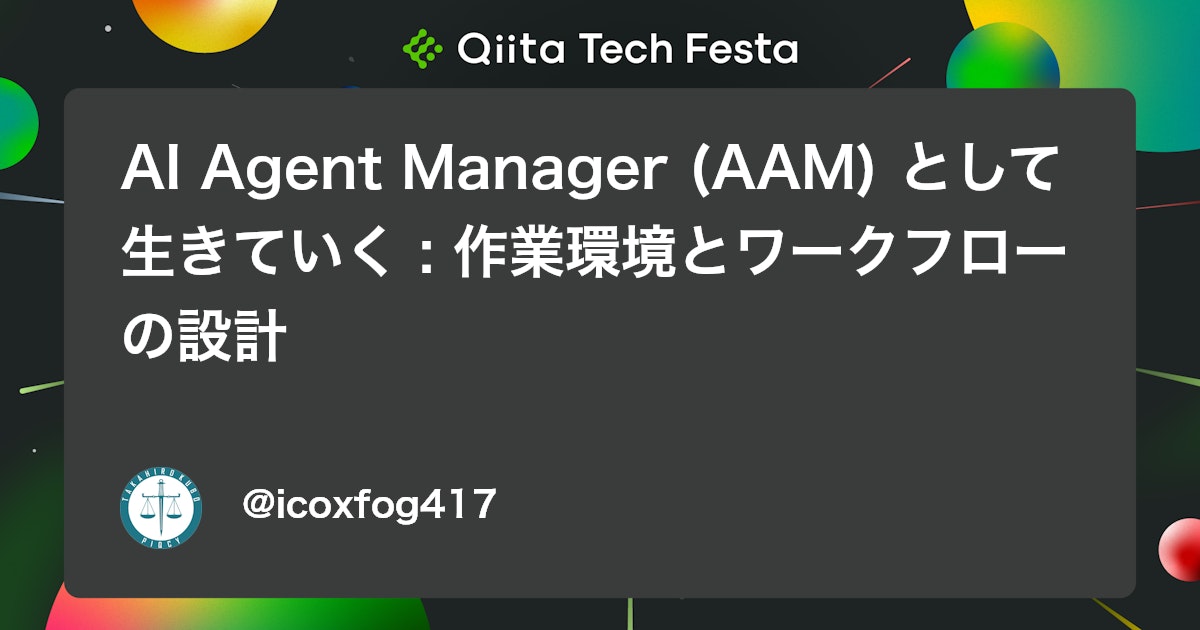
Task: Click the red glossy sphere at bottom right
Action: tap(1179, 550)
